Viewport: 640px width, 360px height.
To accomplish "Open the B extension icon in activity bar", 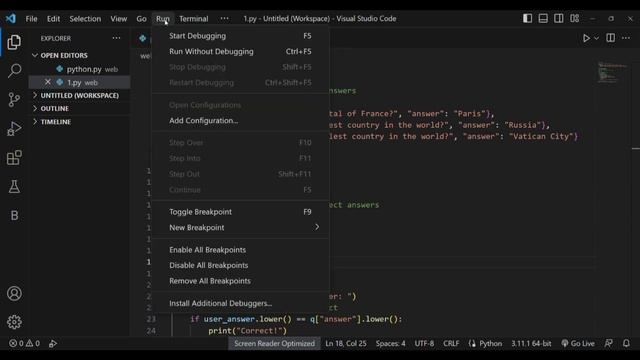I will [14, 216].
